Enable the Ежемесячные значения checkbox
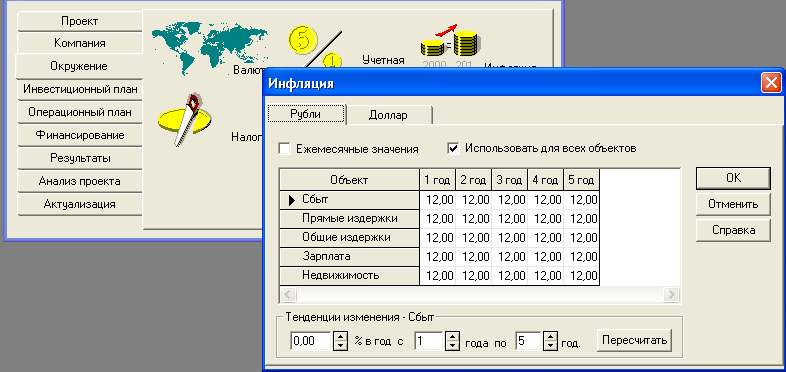This screenshot has width=786, height=372. click(284, 149)
